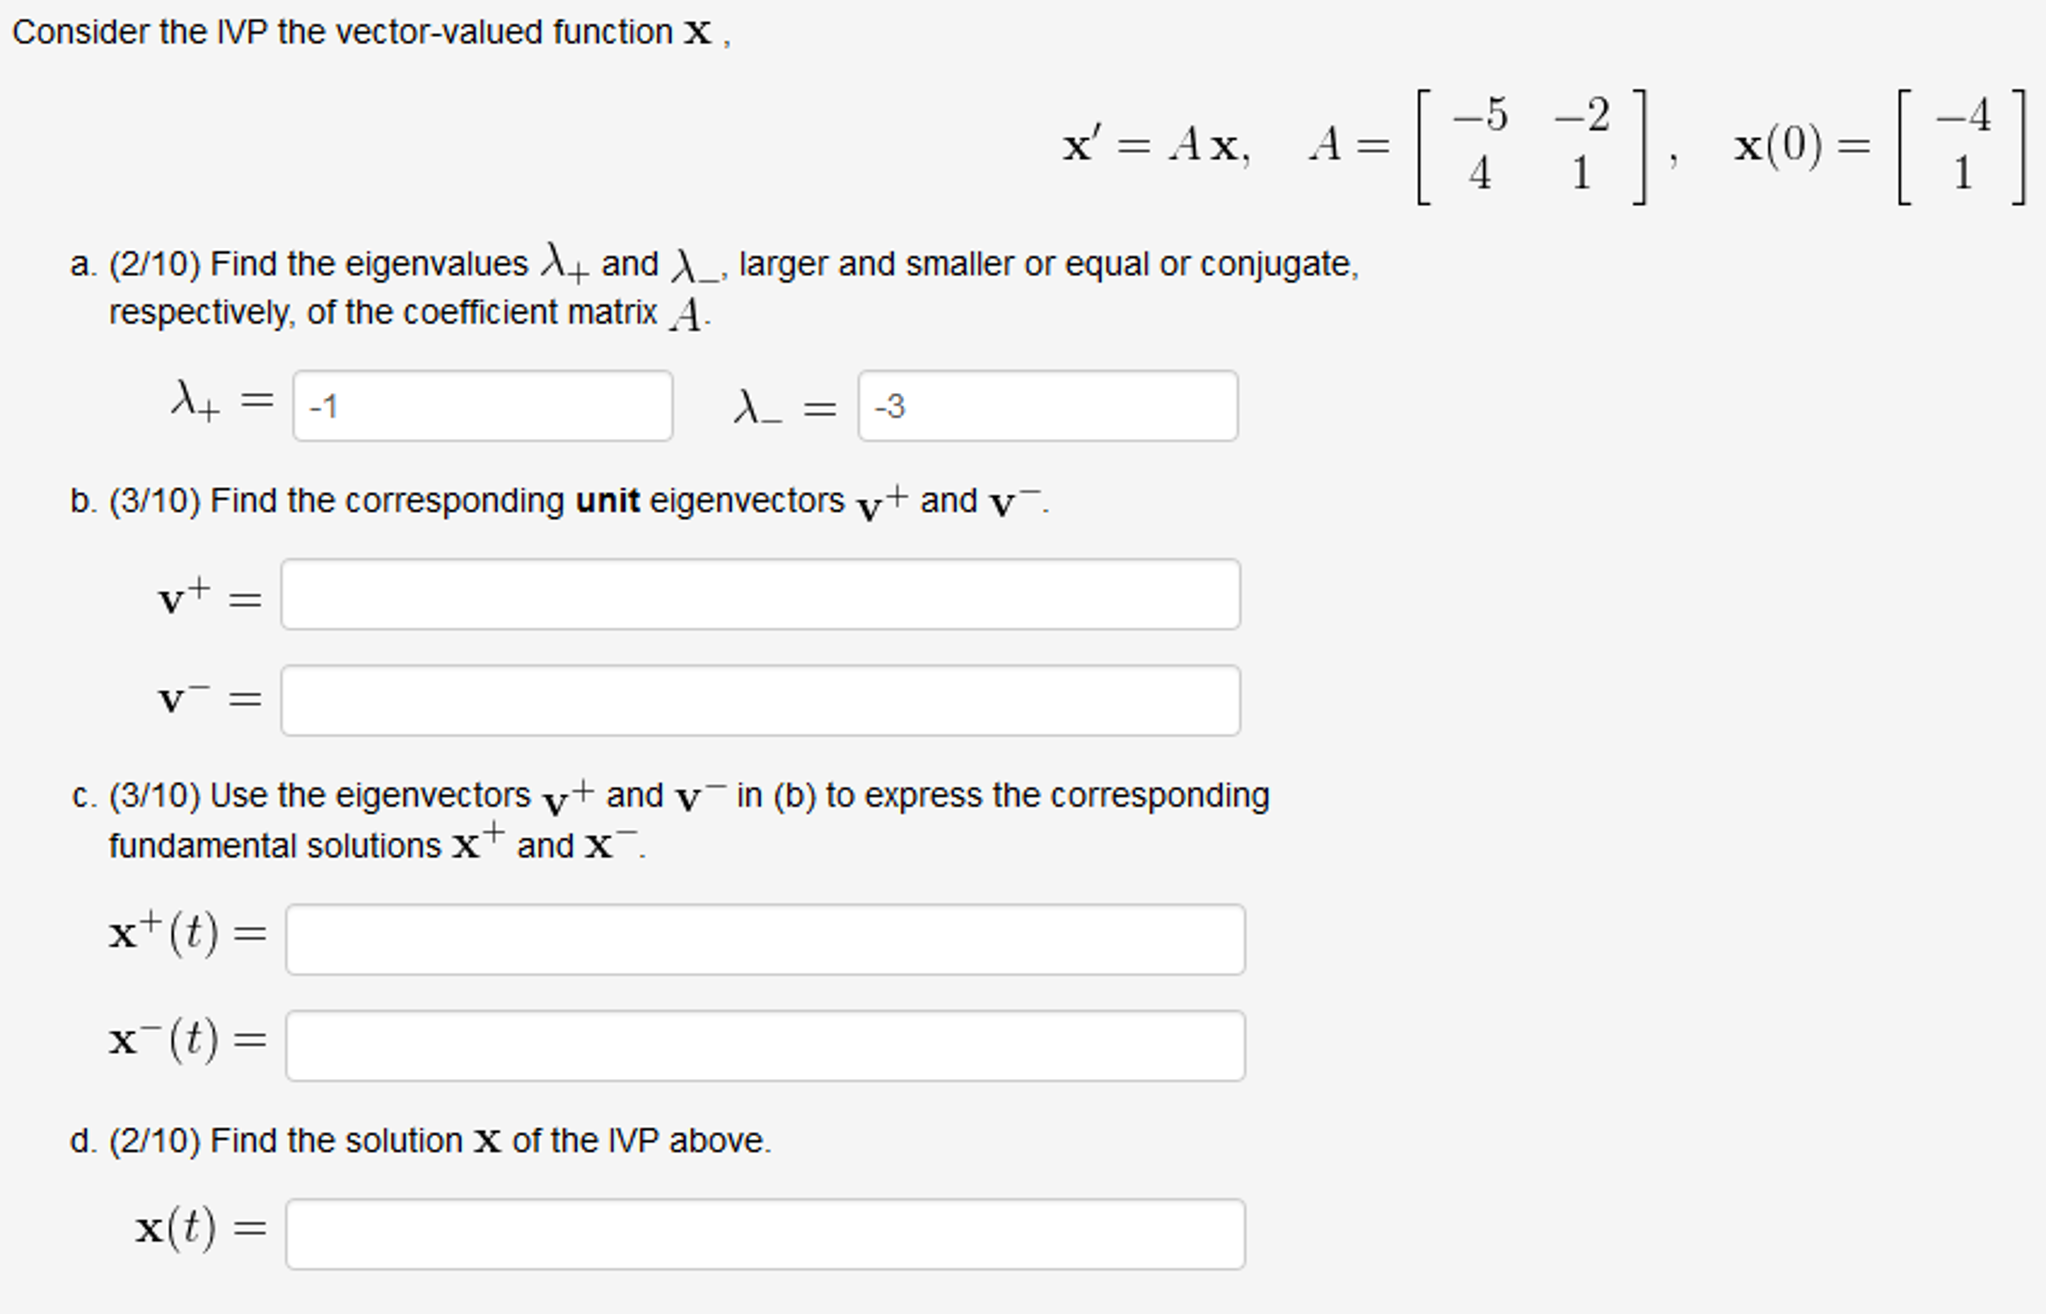Click the -1 value inside the λ+ field
Screen dimensions: 2046x1314
321,405
